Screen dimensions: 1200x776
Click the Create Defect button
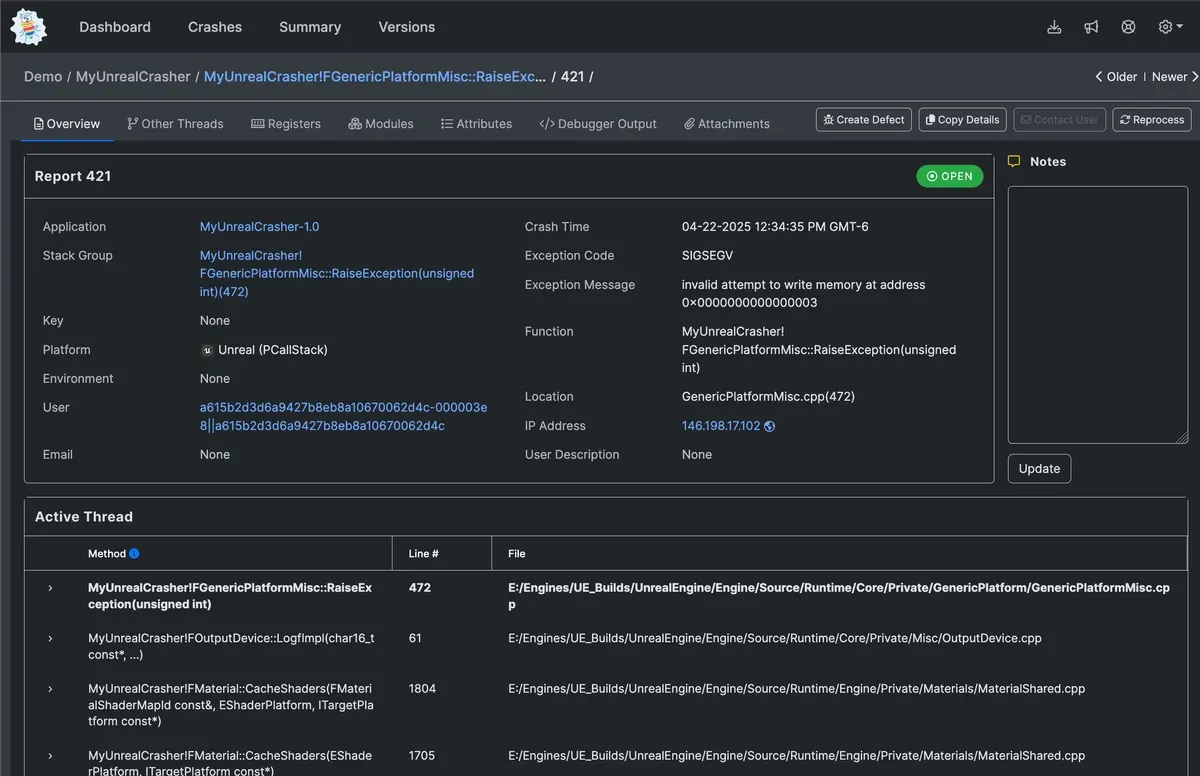point(863,120)
